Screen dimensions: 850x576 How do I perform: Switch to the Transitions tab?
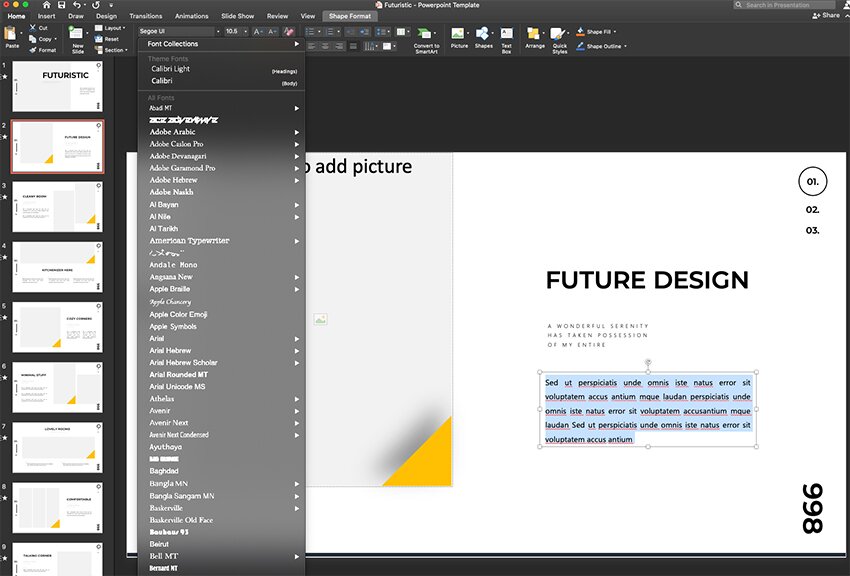pos(146,16)
